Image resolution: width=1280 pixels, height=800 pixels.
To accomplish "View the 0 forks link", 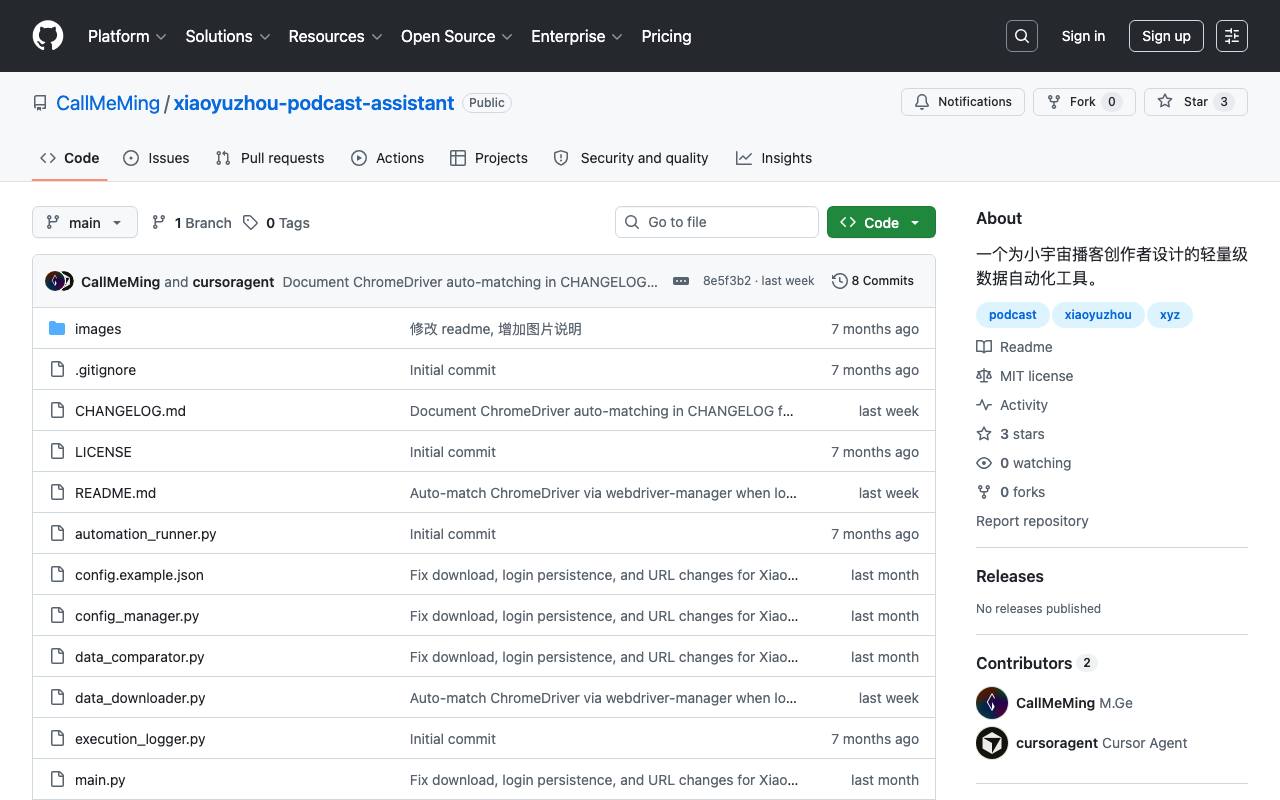I will coord(1011,492).
